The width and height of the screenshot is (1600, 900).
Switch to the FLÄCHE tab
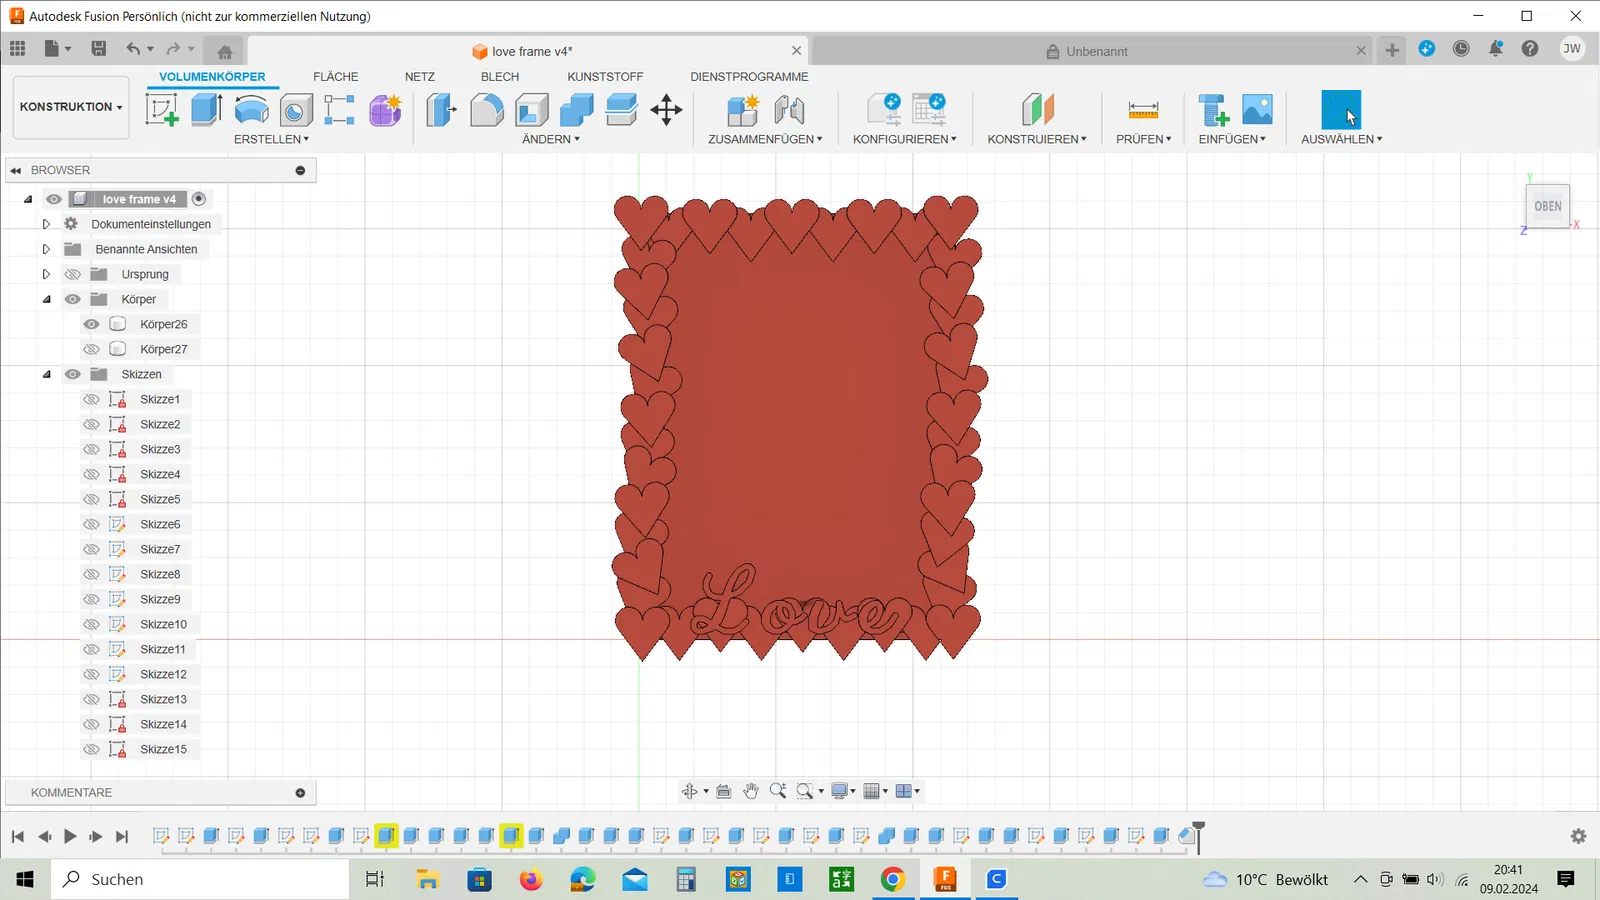[x=335, y=77]
